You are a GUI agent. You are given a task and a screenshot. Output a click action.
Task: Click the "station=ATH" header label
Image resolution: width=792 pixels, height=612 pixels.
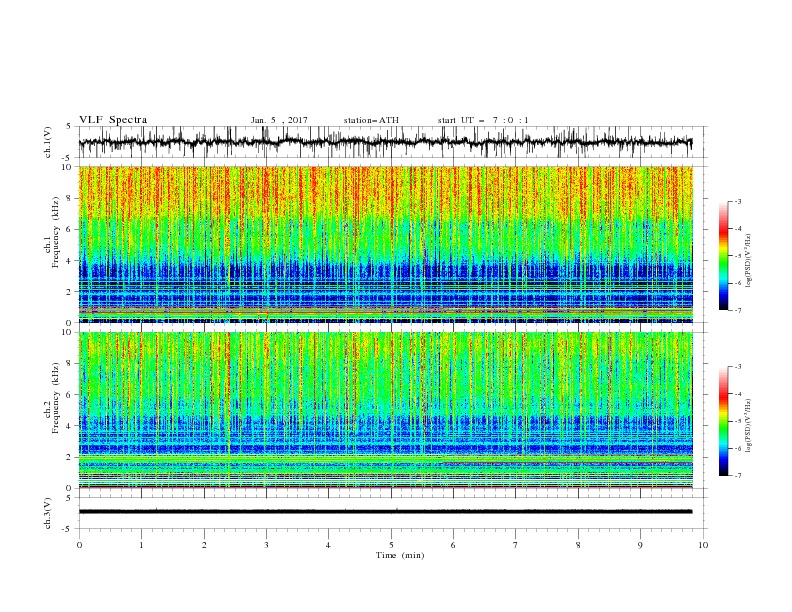click(371, 120)
